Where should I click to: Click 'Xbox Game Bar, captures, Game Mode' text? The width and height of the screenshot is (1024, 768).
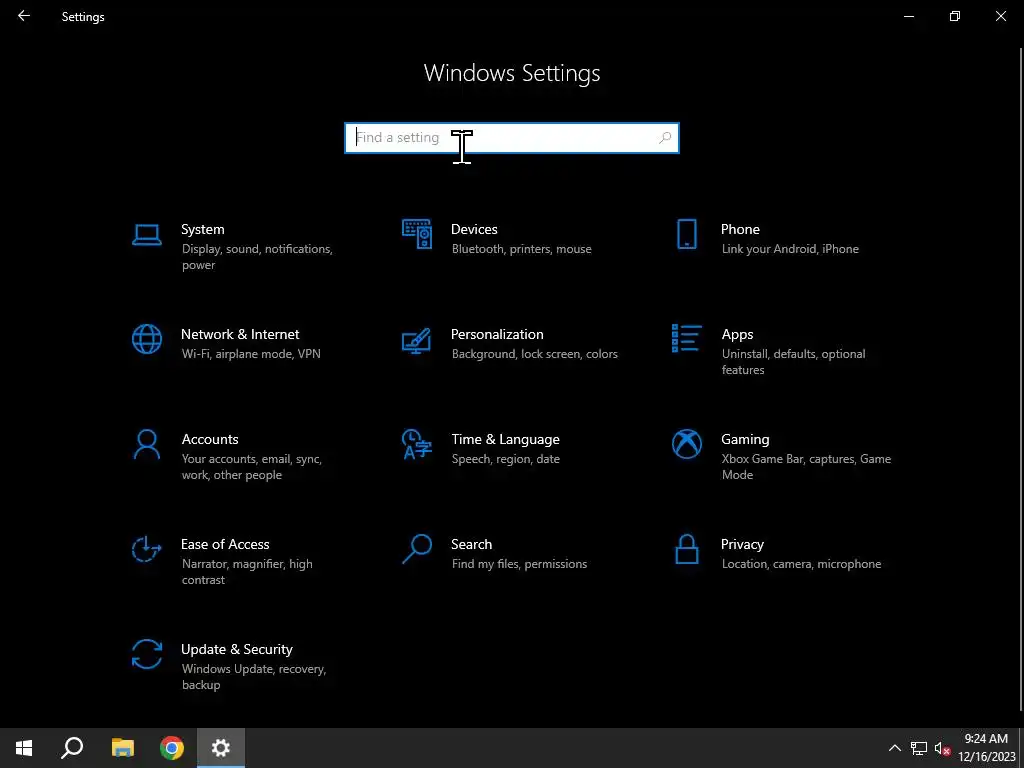806,467
